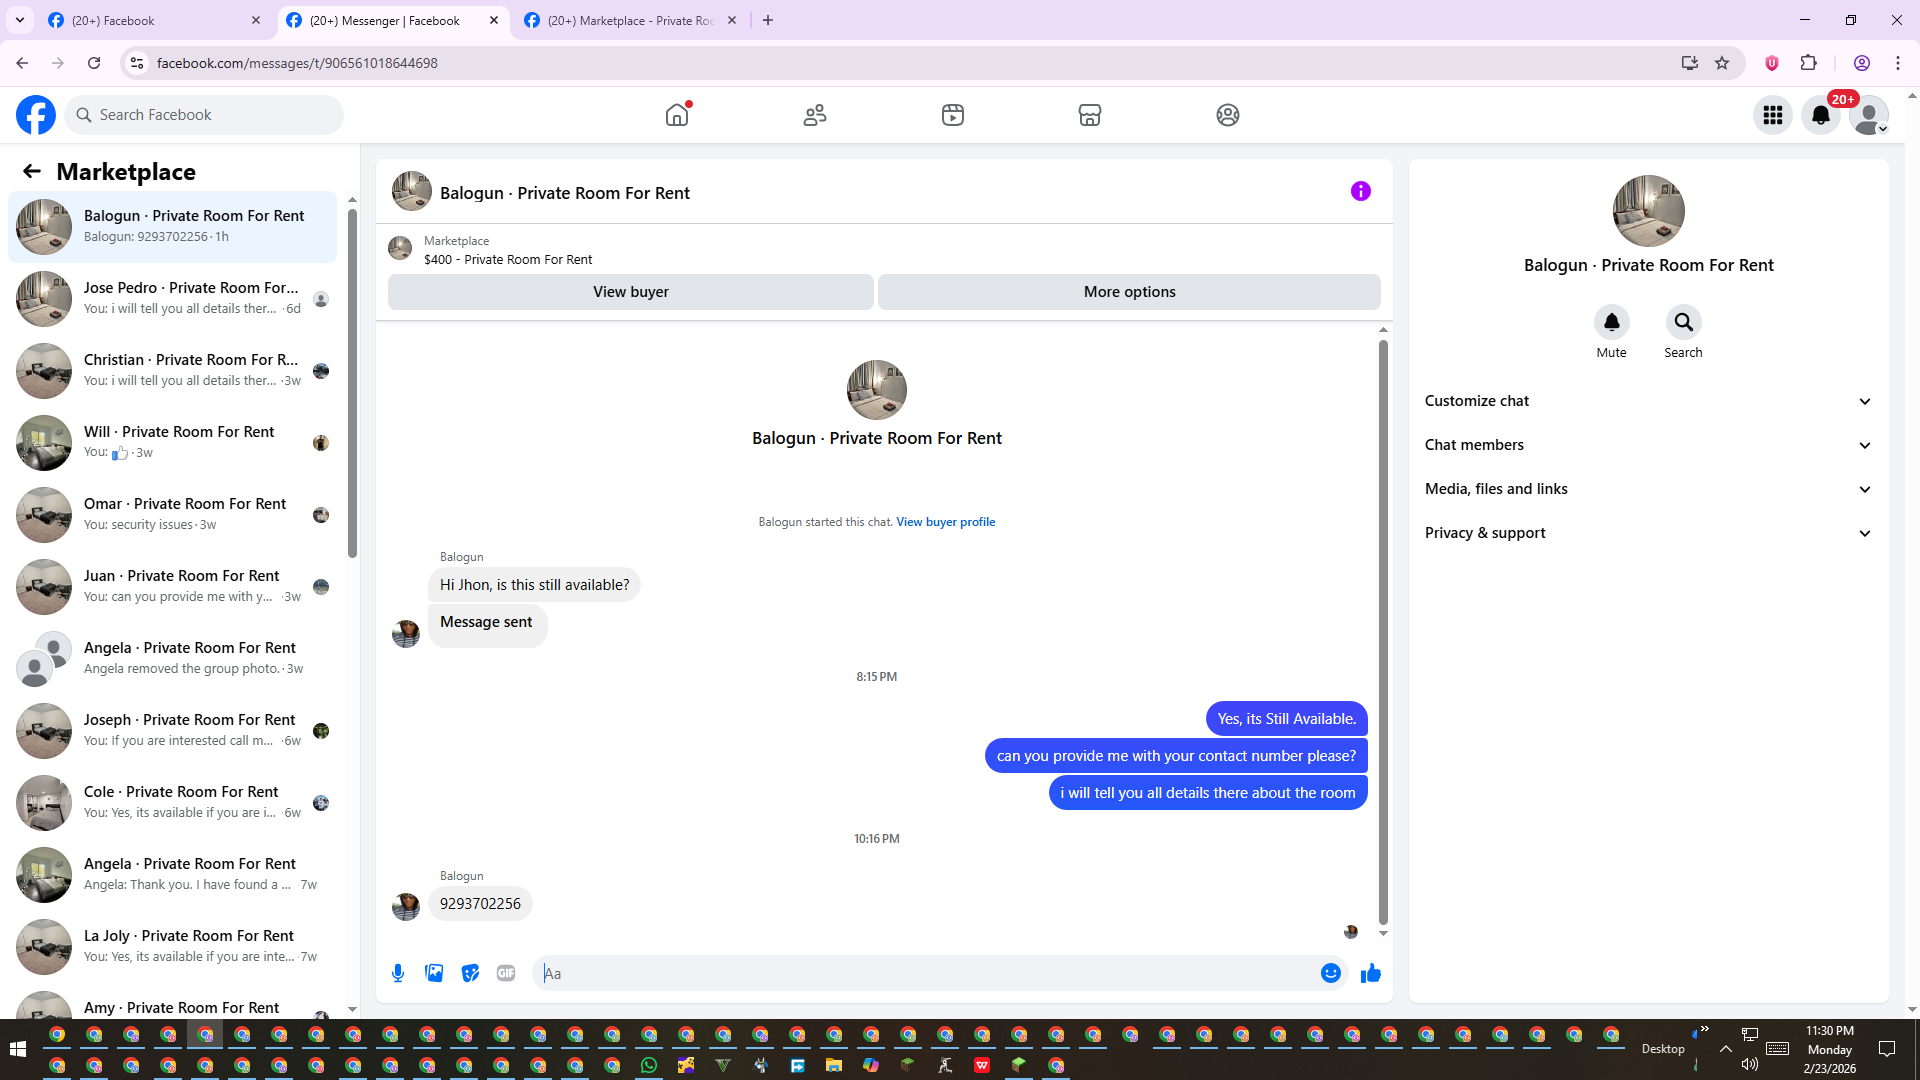
Task: Click the chat messages vertical scrollbar
Action: pyautogui.click(x=1383, y=630)
